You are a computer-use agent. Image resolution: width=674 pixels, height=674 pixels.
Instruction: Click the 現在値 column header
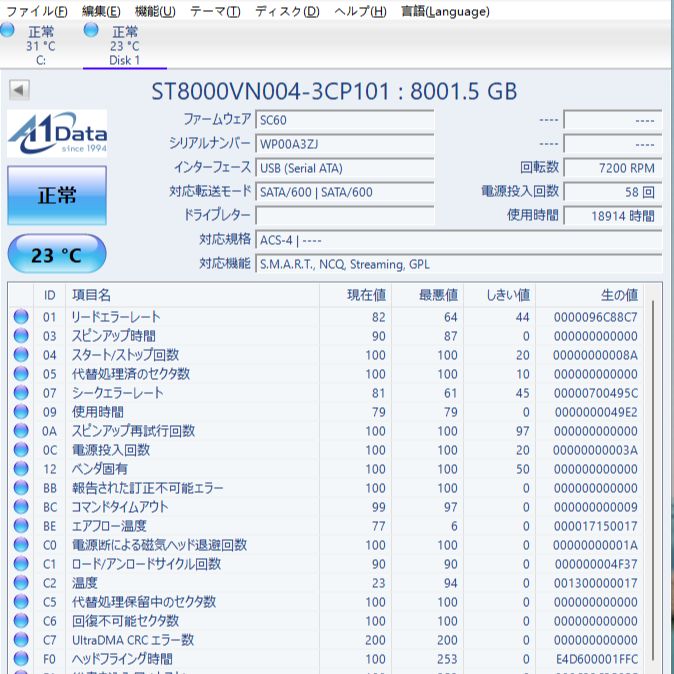[x=355, y=295]
